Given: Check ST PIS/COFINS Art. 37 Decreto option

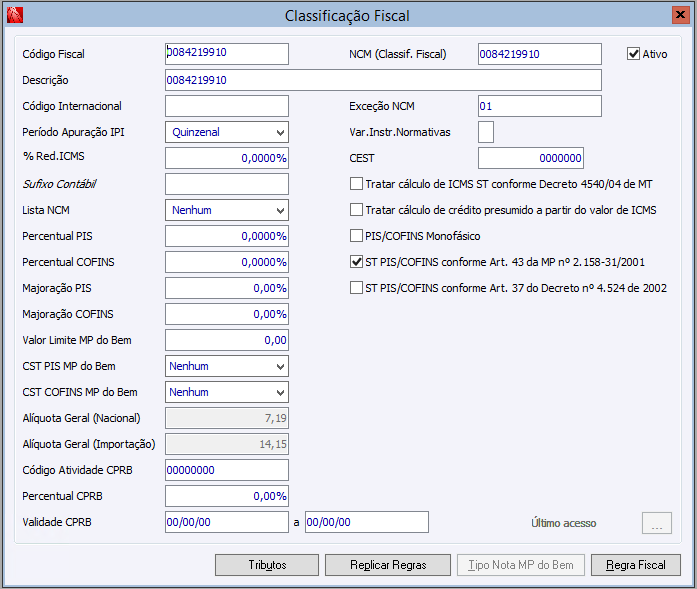Looking at the screenshot, I should (x=356, y=288).
